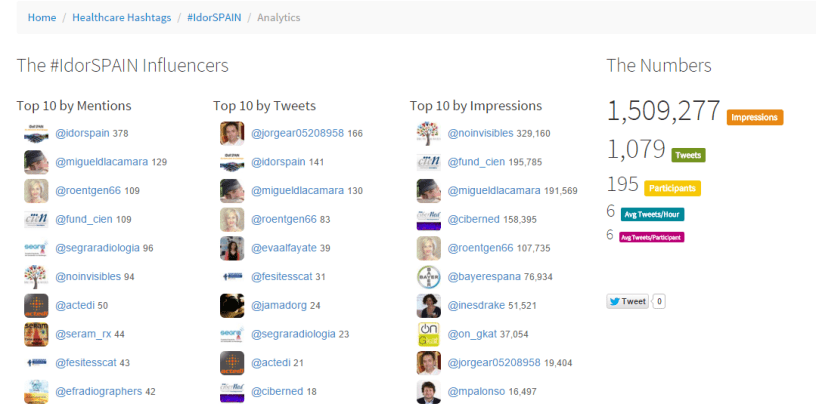Click the green Tweets badge

[687, 155]
